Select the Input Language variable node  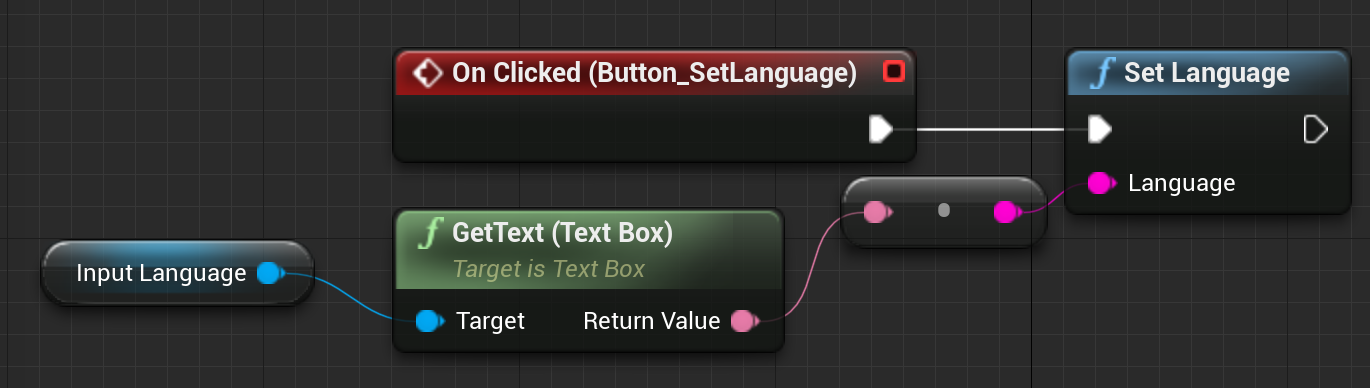177,273
